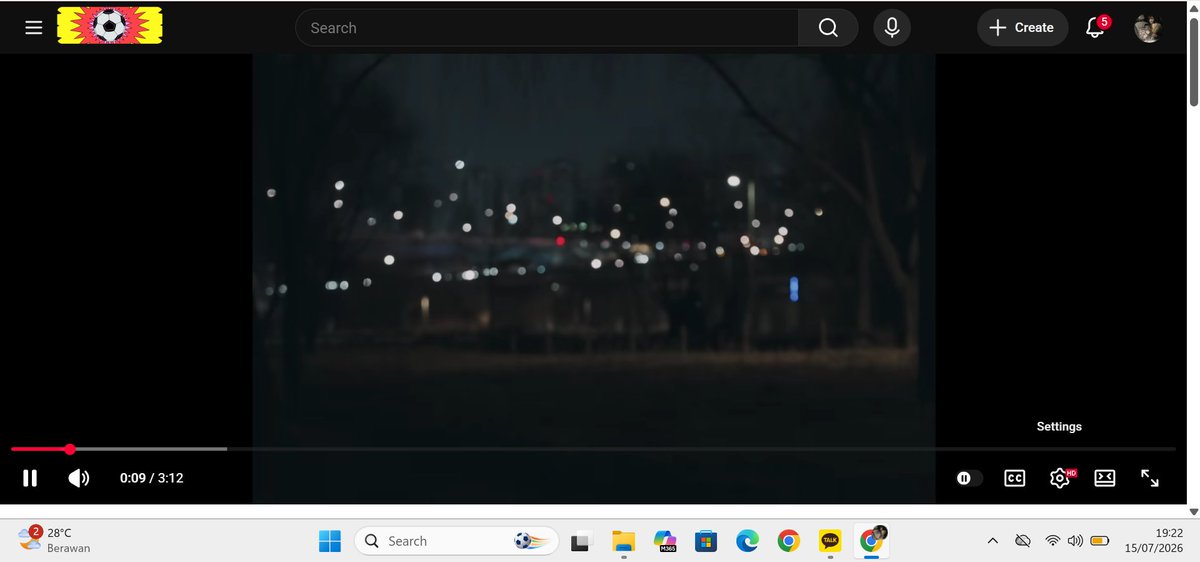Click the cloud sync status tray icon

point(1022,541)
